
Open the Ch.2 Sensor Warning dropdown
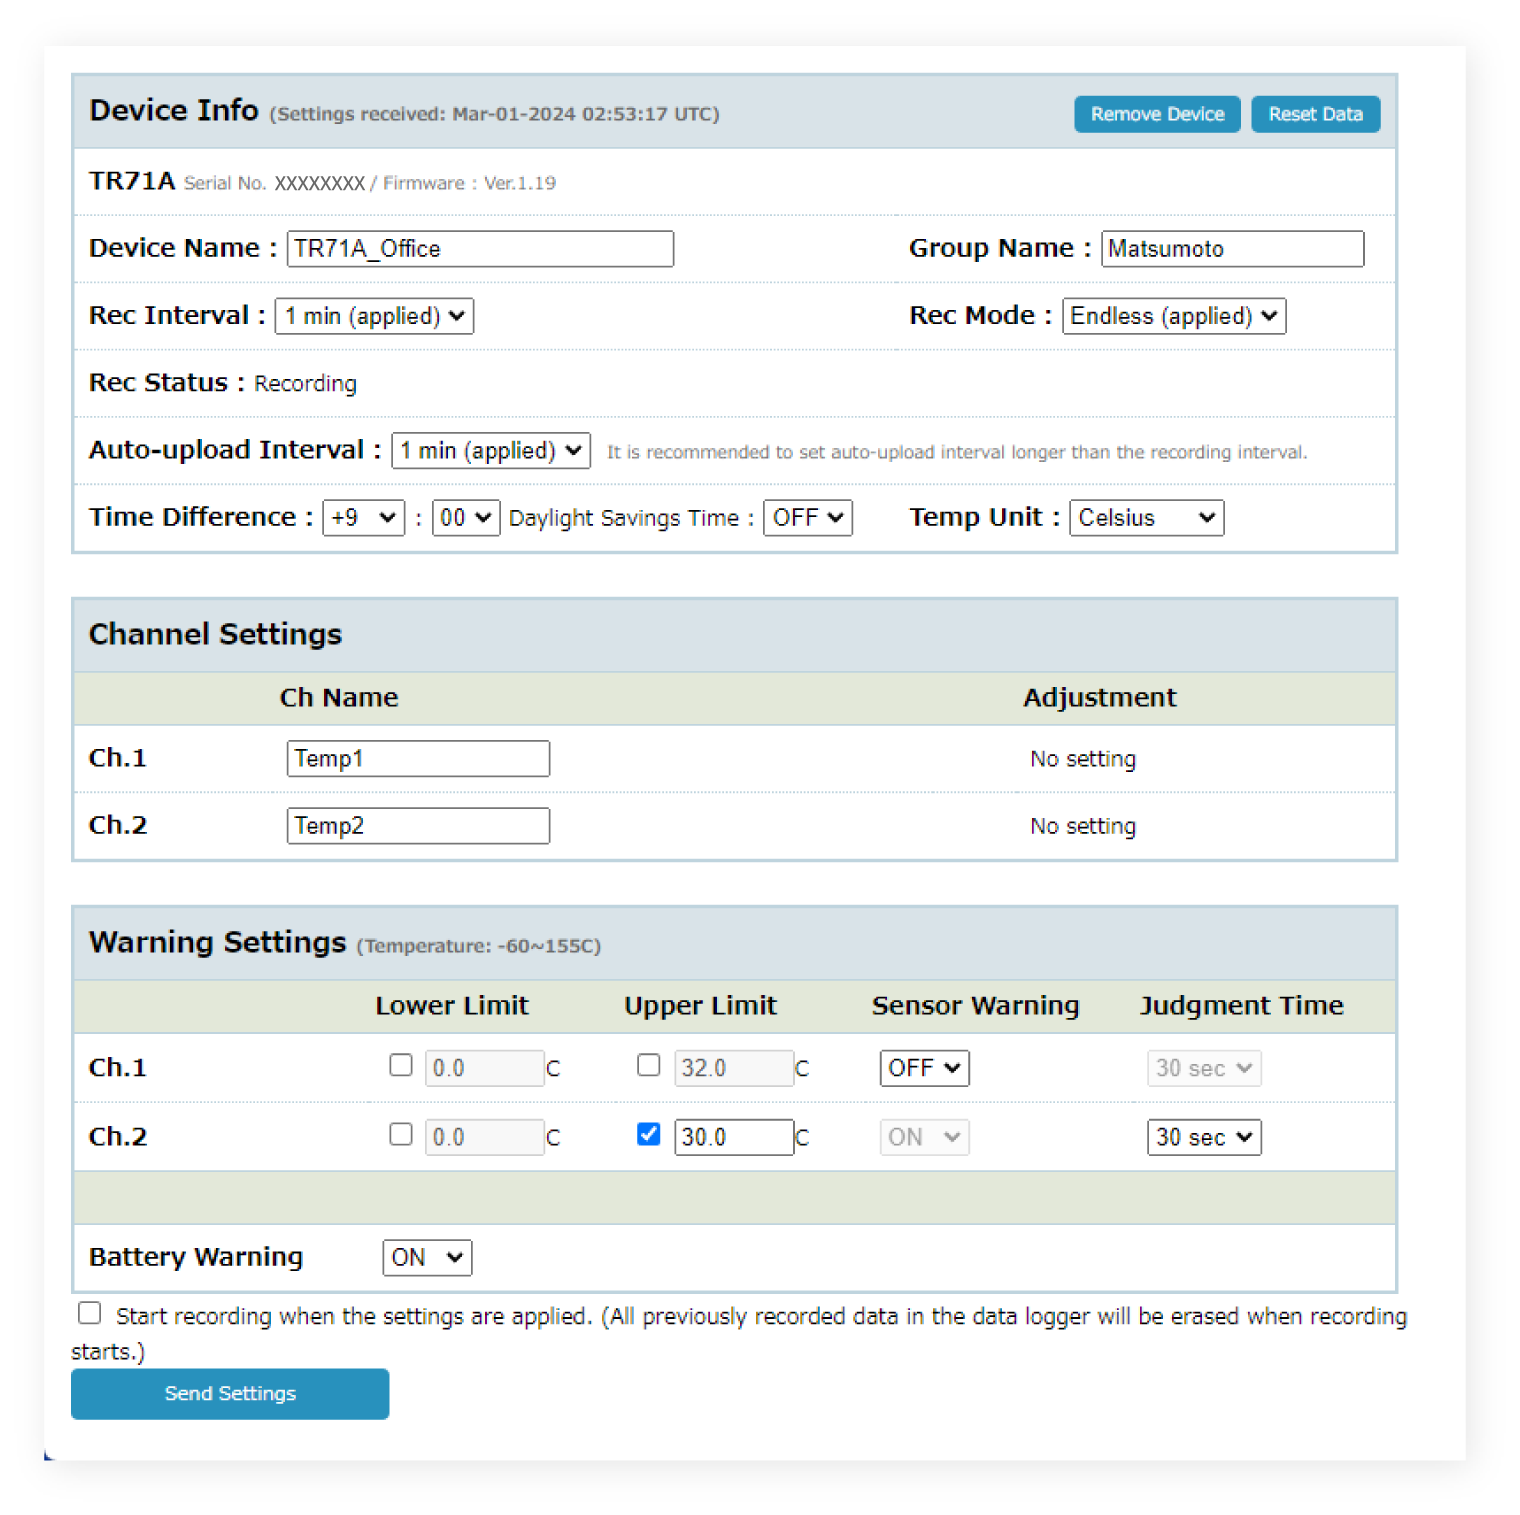[924, 1137]
